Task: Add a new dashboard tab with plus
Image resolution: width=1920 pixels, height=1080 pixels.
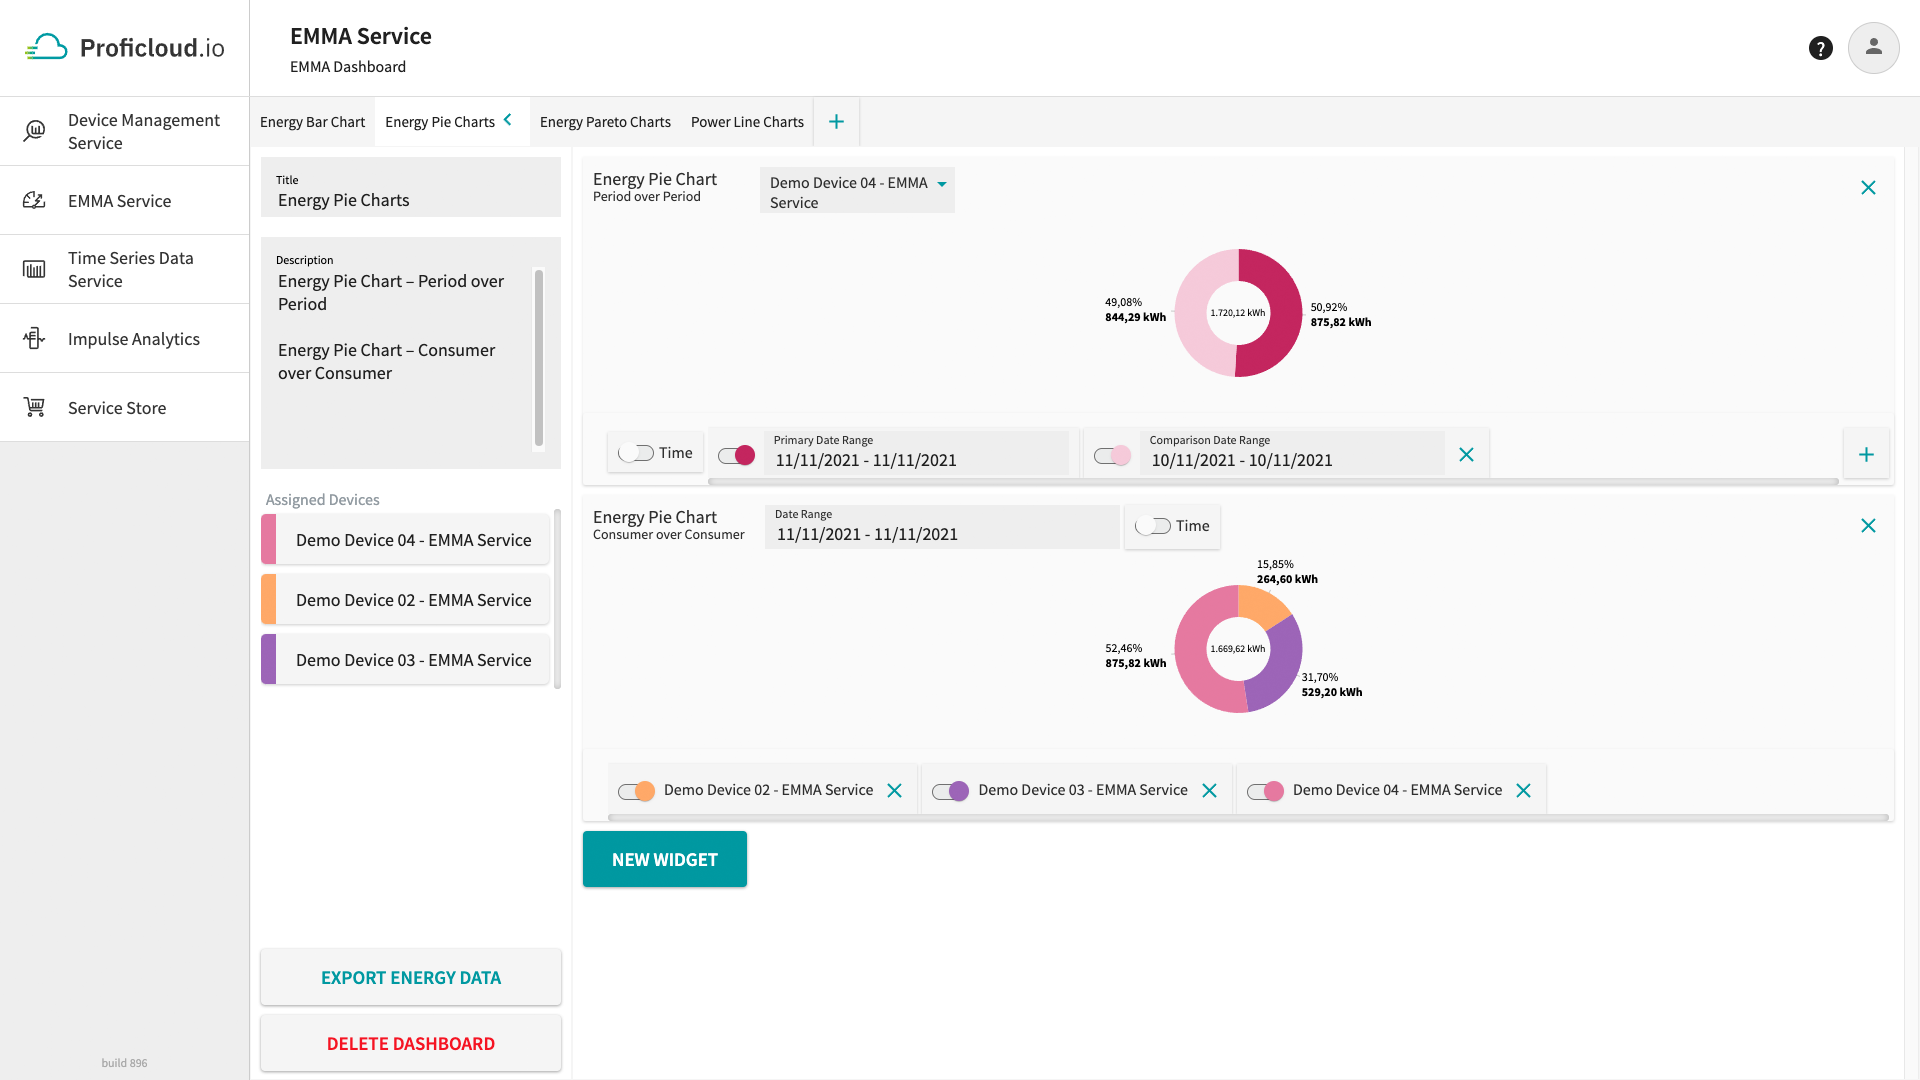Action: coord(836,122)
